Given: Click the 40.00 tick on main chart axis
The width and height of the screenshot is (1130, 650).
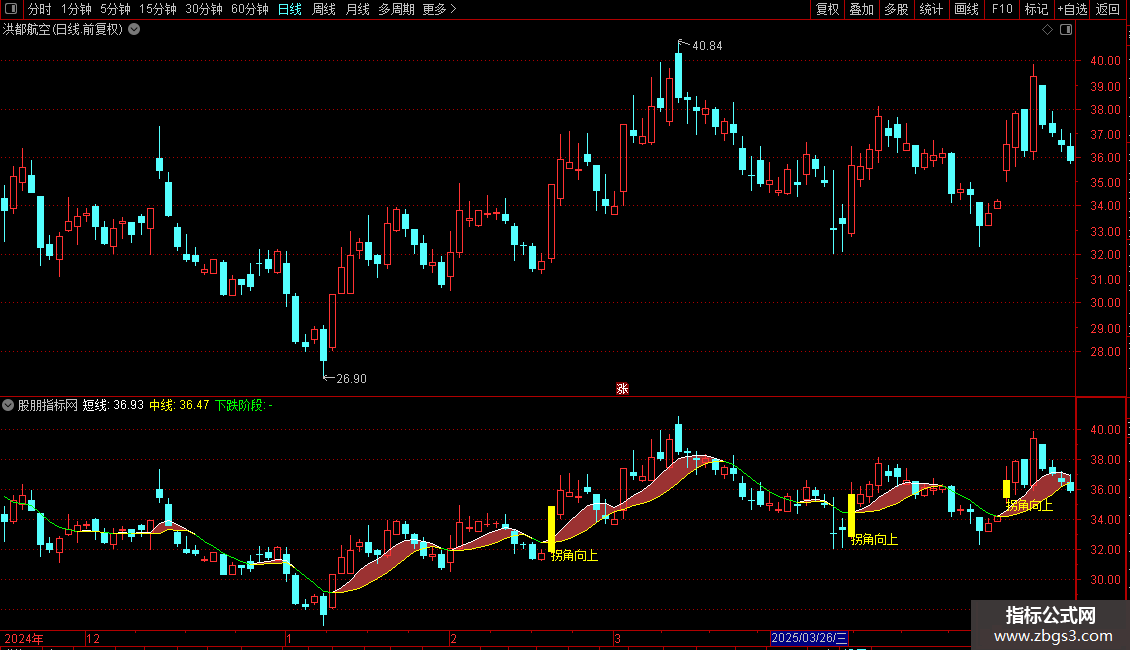Looking at the screenshot, I should click(x=1105, y=61).
